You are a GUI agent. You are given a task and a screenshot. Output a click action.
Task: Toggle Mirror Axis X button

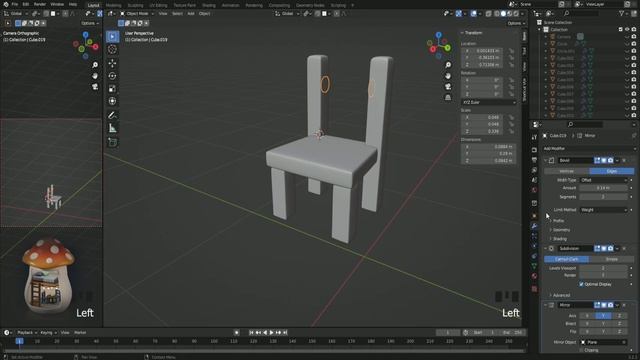[x=587, y=316]
